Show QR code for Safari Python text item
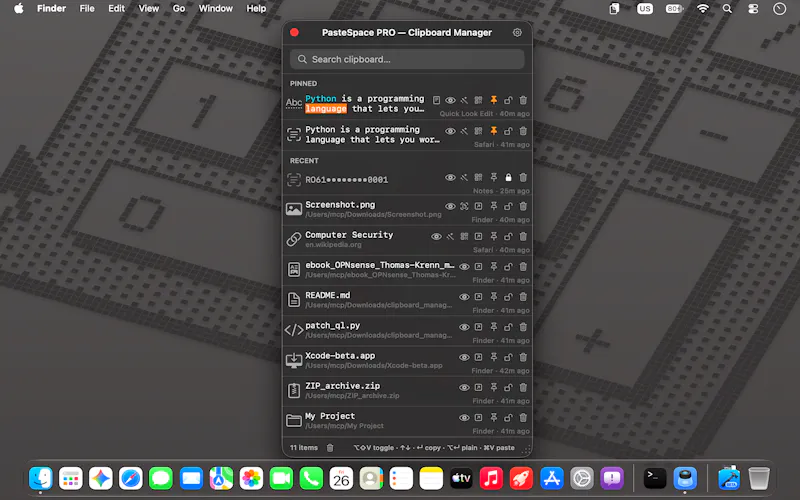800x500 pixels. 478,131
